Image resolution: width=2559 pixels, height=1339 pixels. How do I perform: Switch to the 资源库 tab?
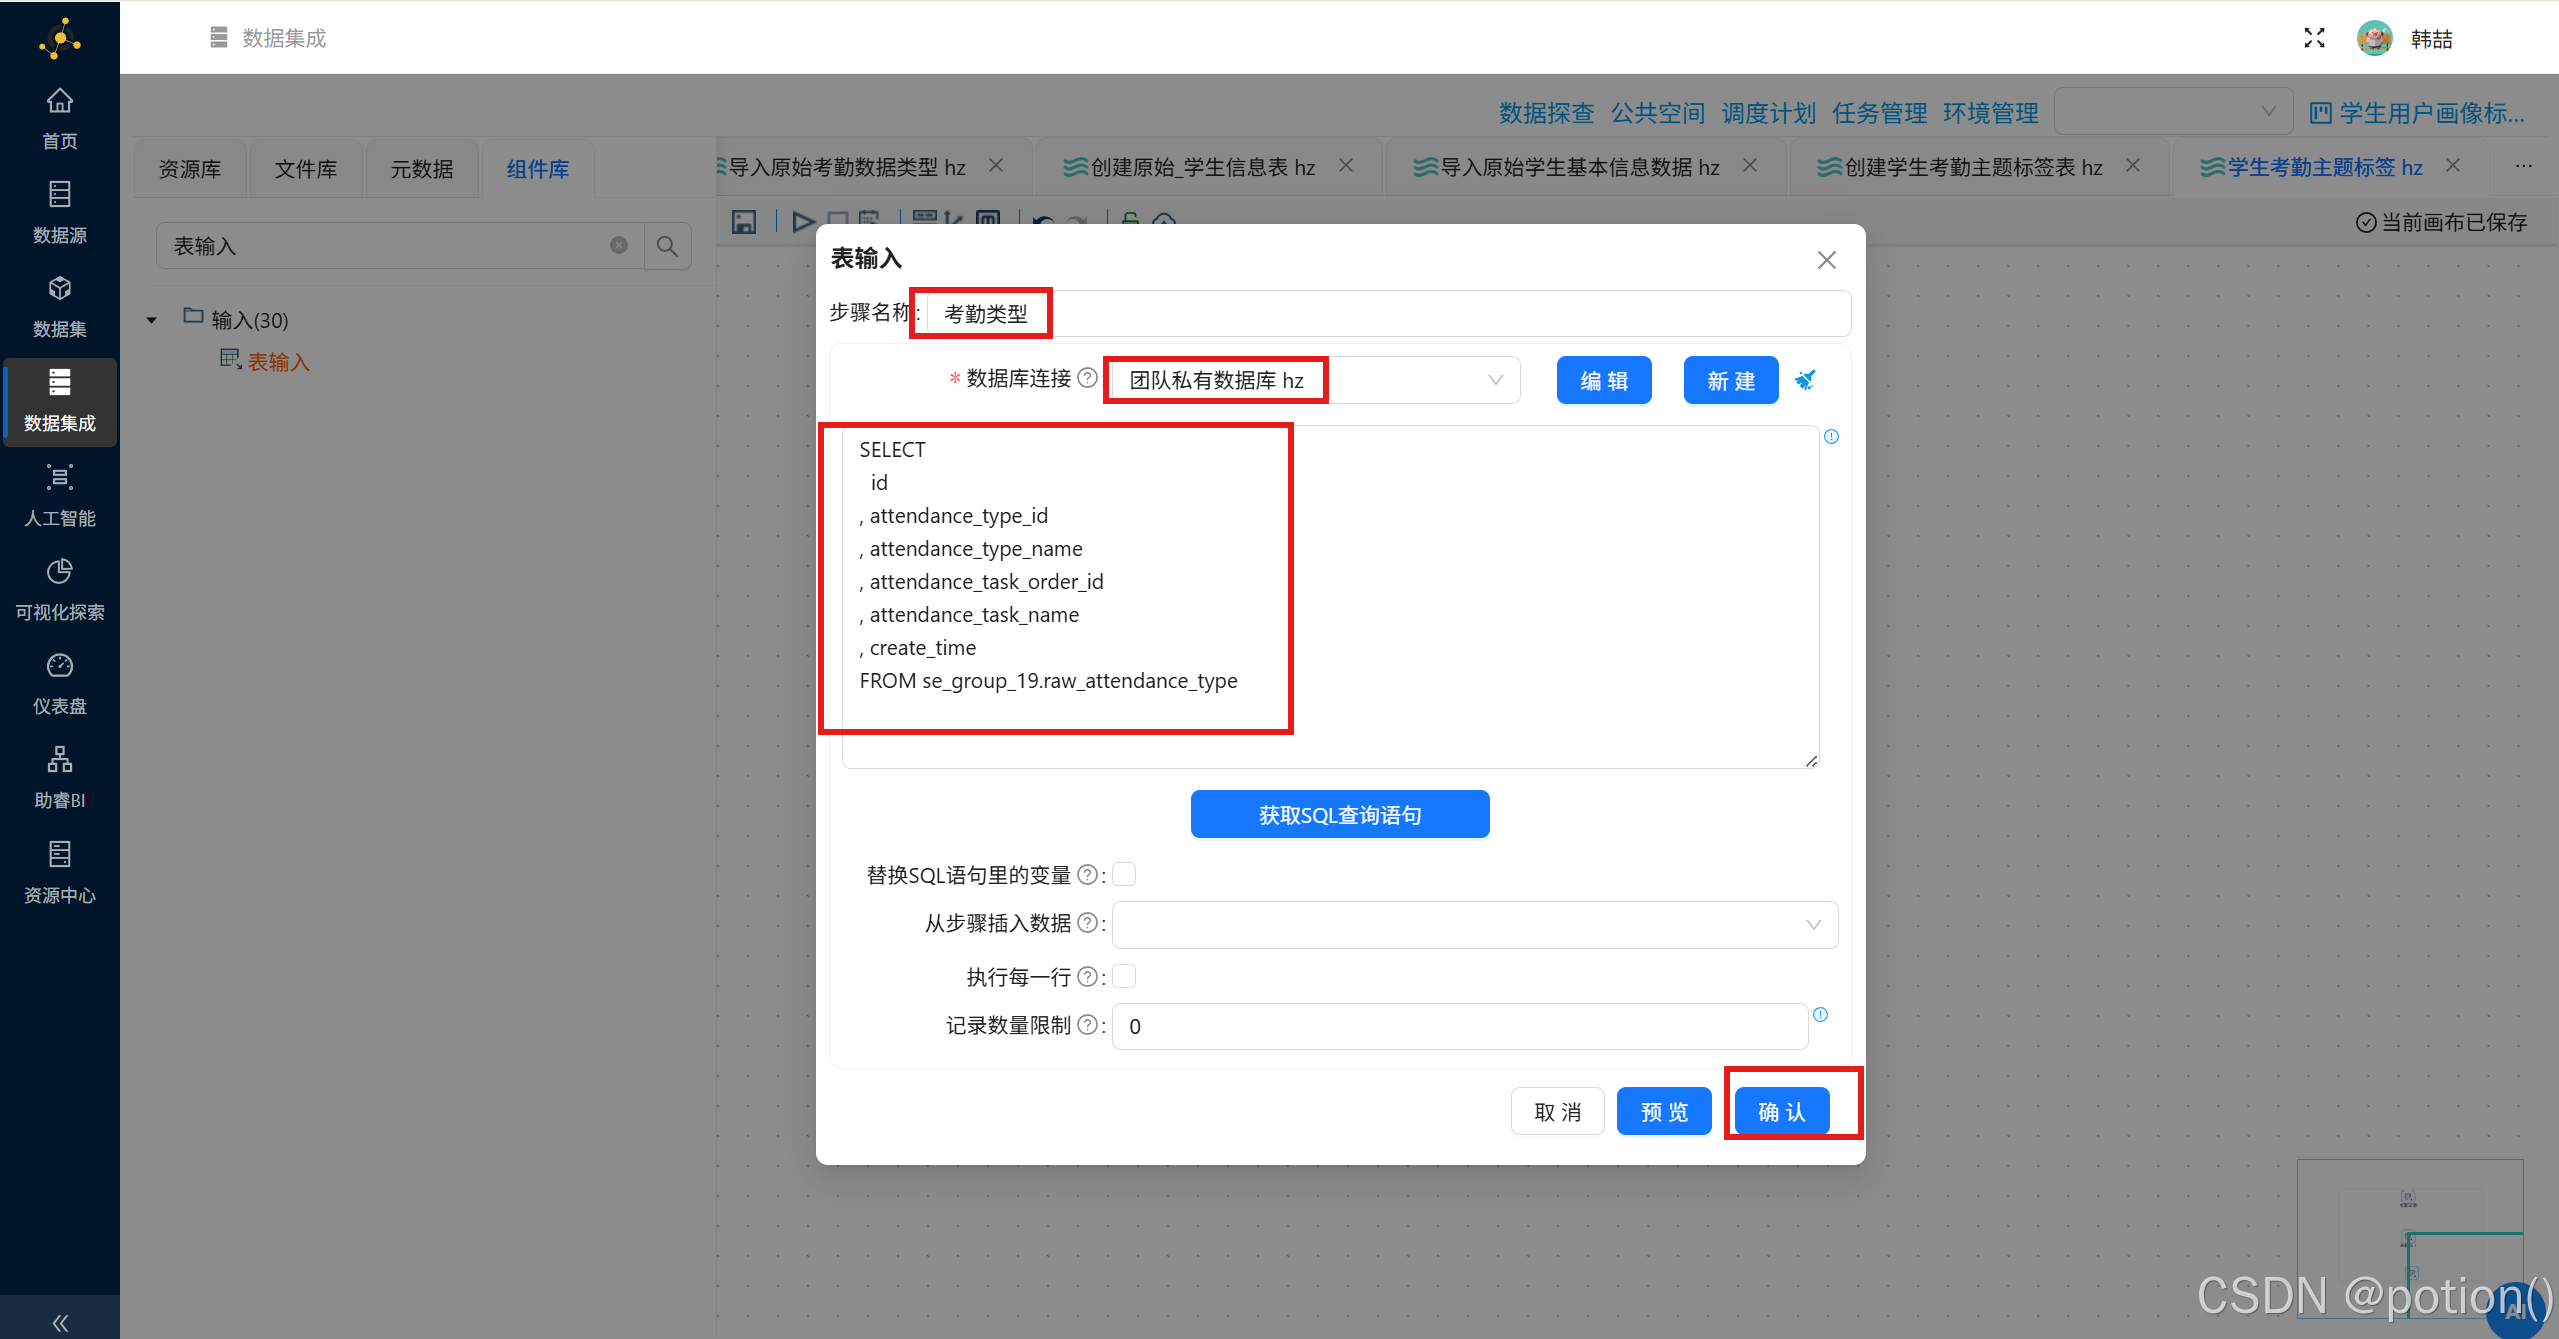190,169
